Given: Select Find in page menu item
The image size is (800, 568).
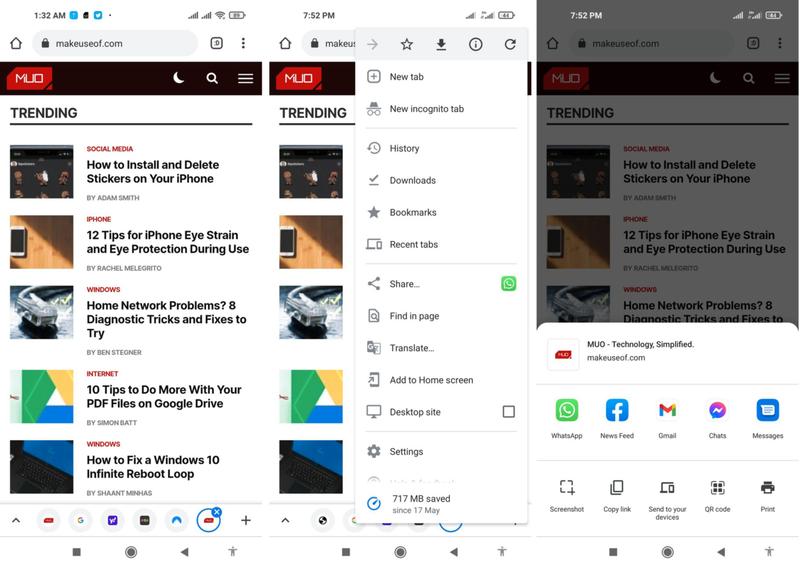Looking at the screenshot, I should 441,316.
